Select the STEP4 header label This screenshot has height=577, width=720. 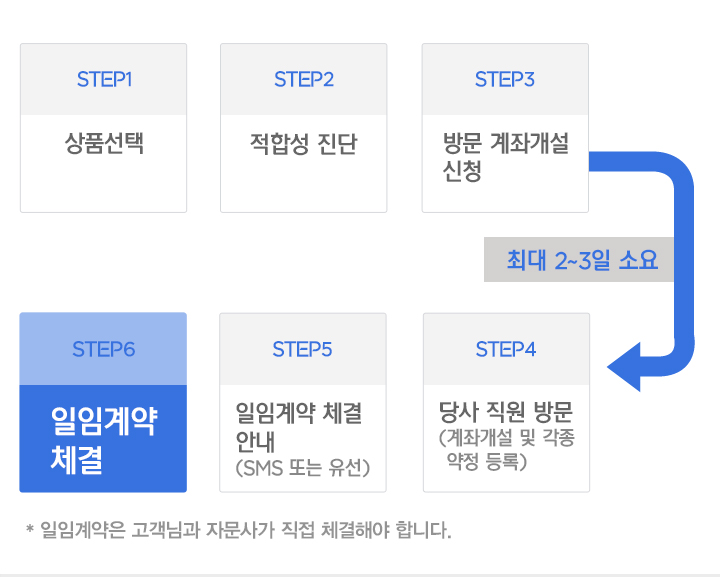point(506,349)
